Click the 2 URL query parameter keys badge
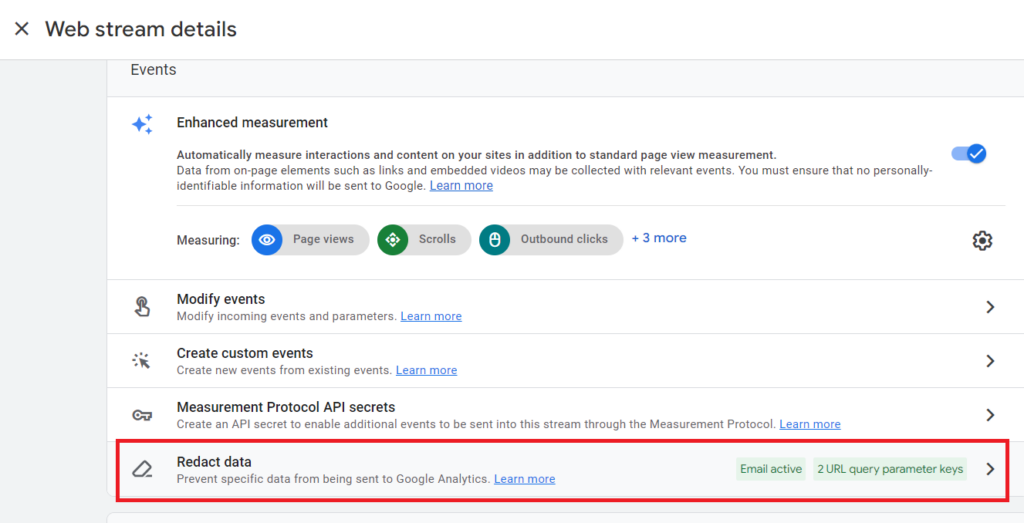This screenshot has height=523, width=1024. (890, 469)
